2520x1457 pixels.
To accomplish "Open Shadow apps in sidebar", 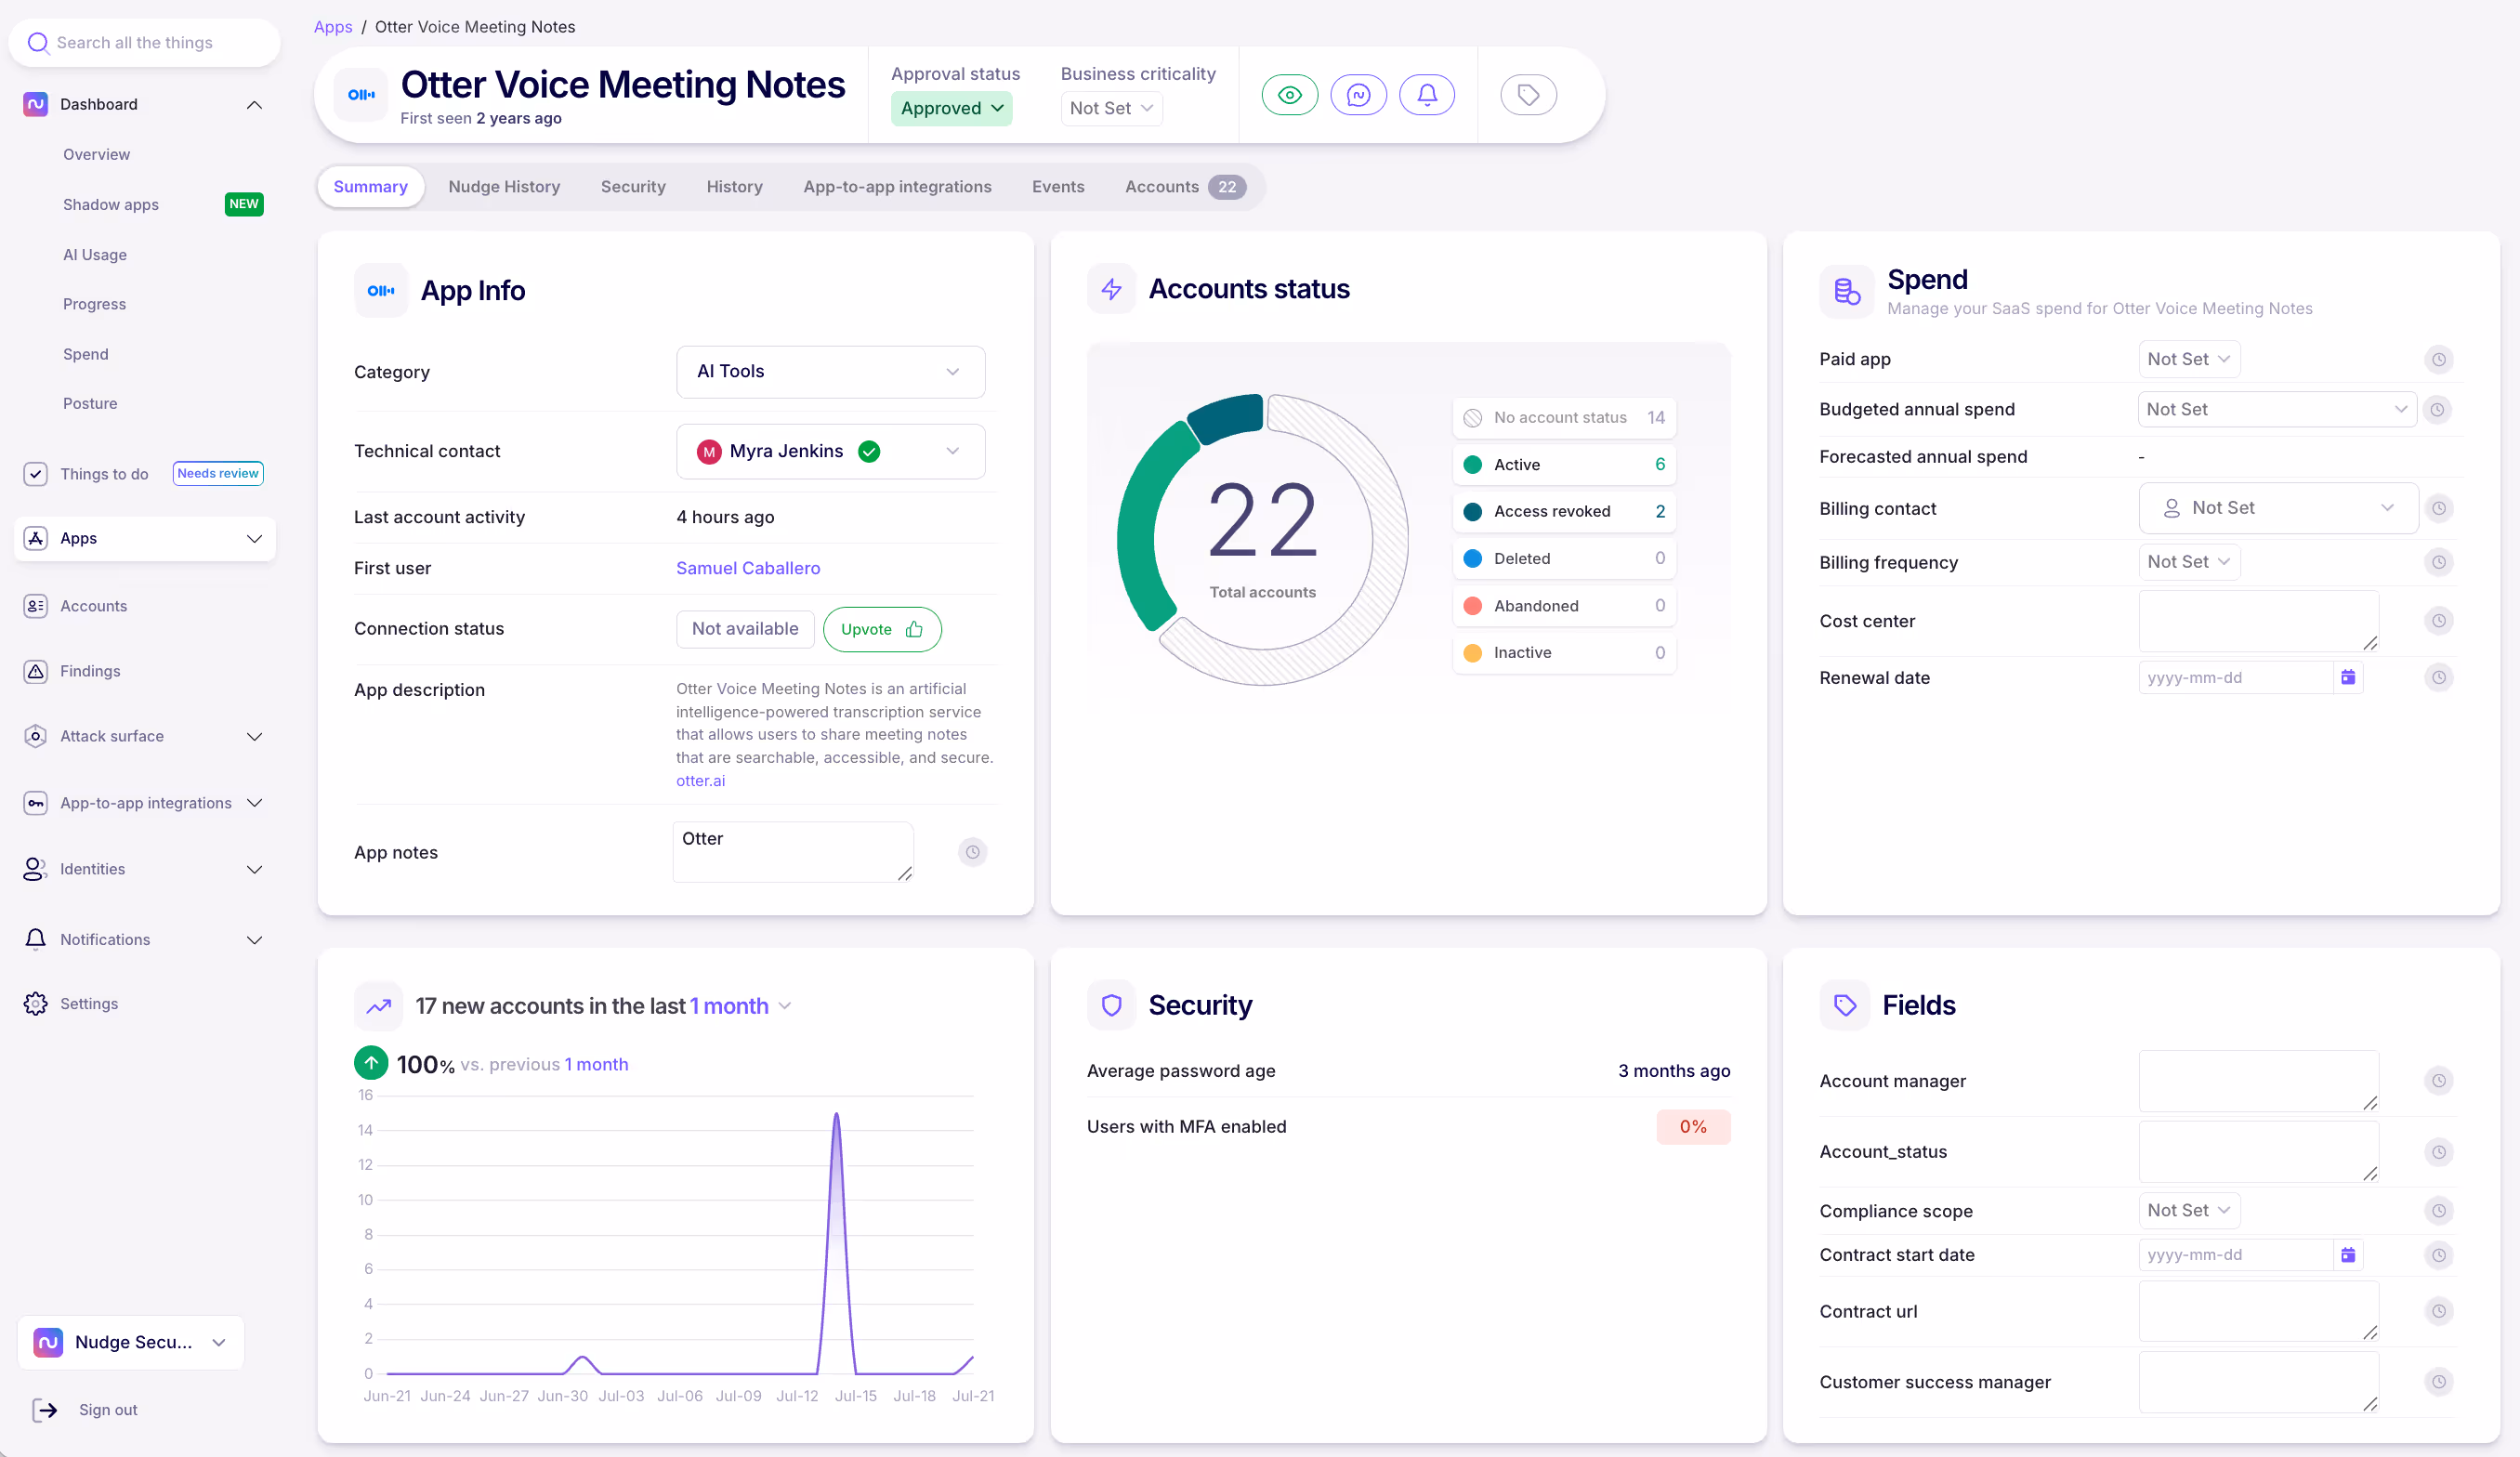I will pyautogui.click(x=111, y=205).
